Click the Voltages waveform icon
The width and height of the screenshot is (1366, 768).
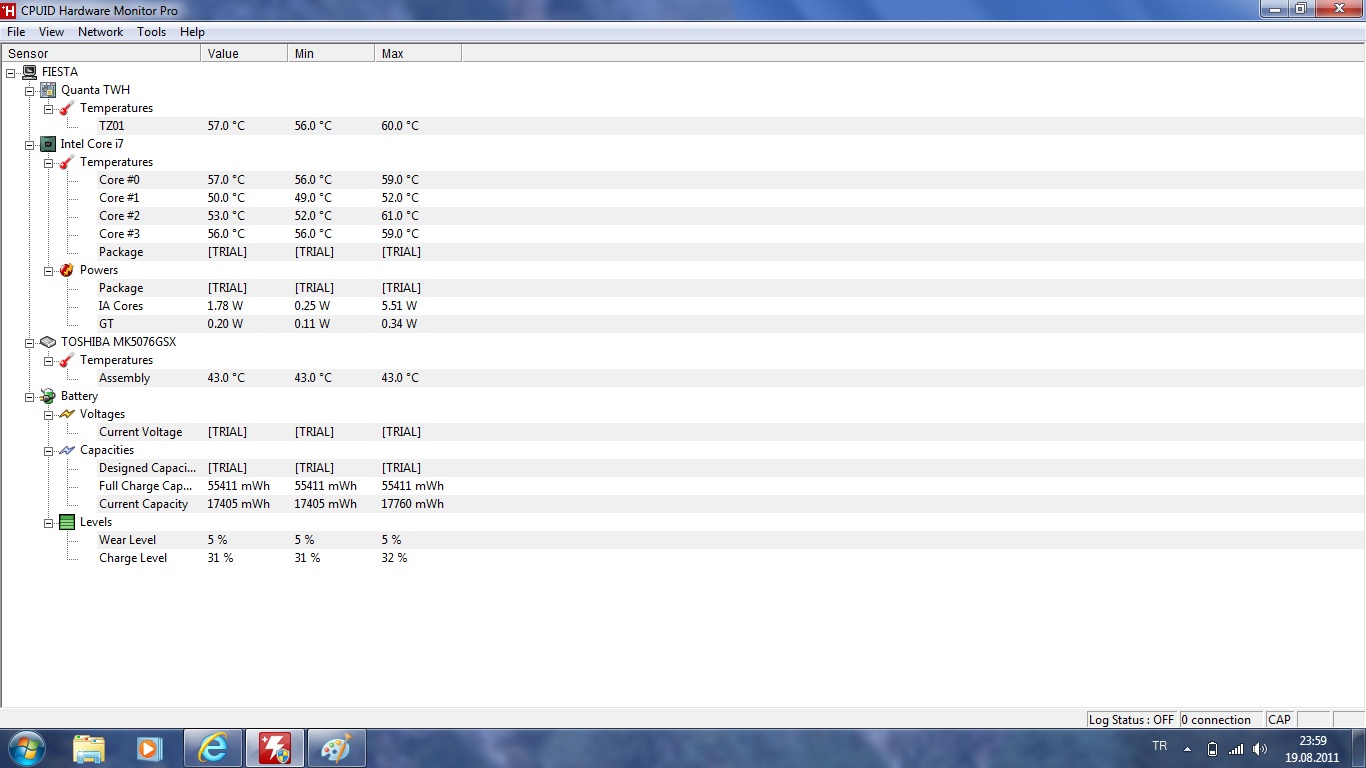67,414
